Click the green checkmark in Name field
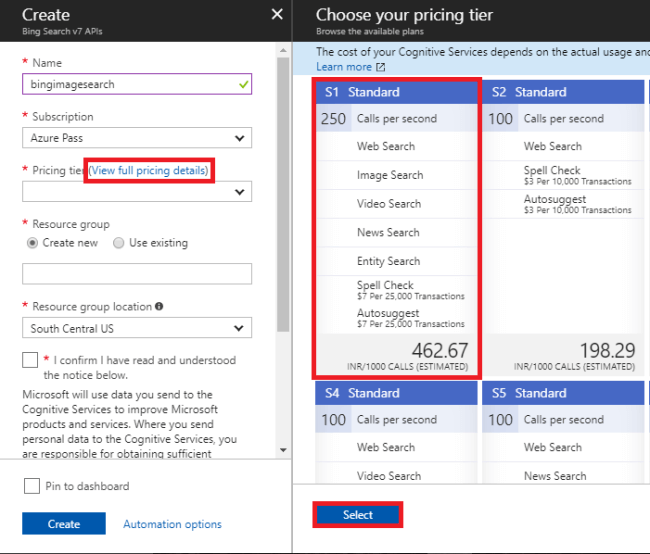The height and width of the screenshot is (554, 650). (243, 84)
